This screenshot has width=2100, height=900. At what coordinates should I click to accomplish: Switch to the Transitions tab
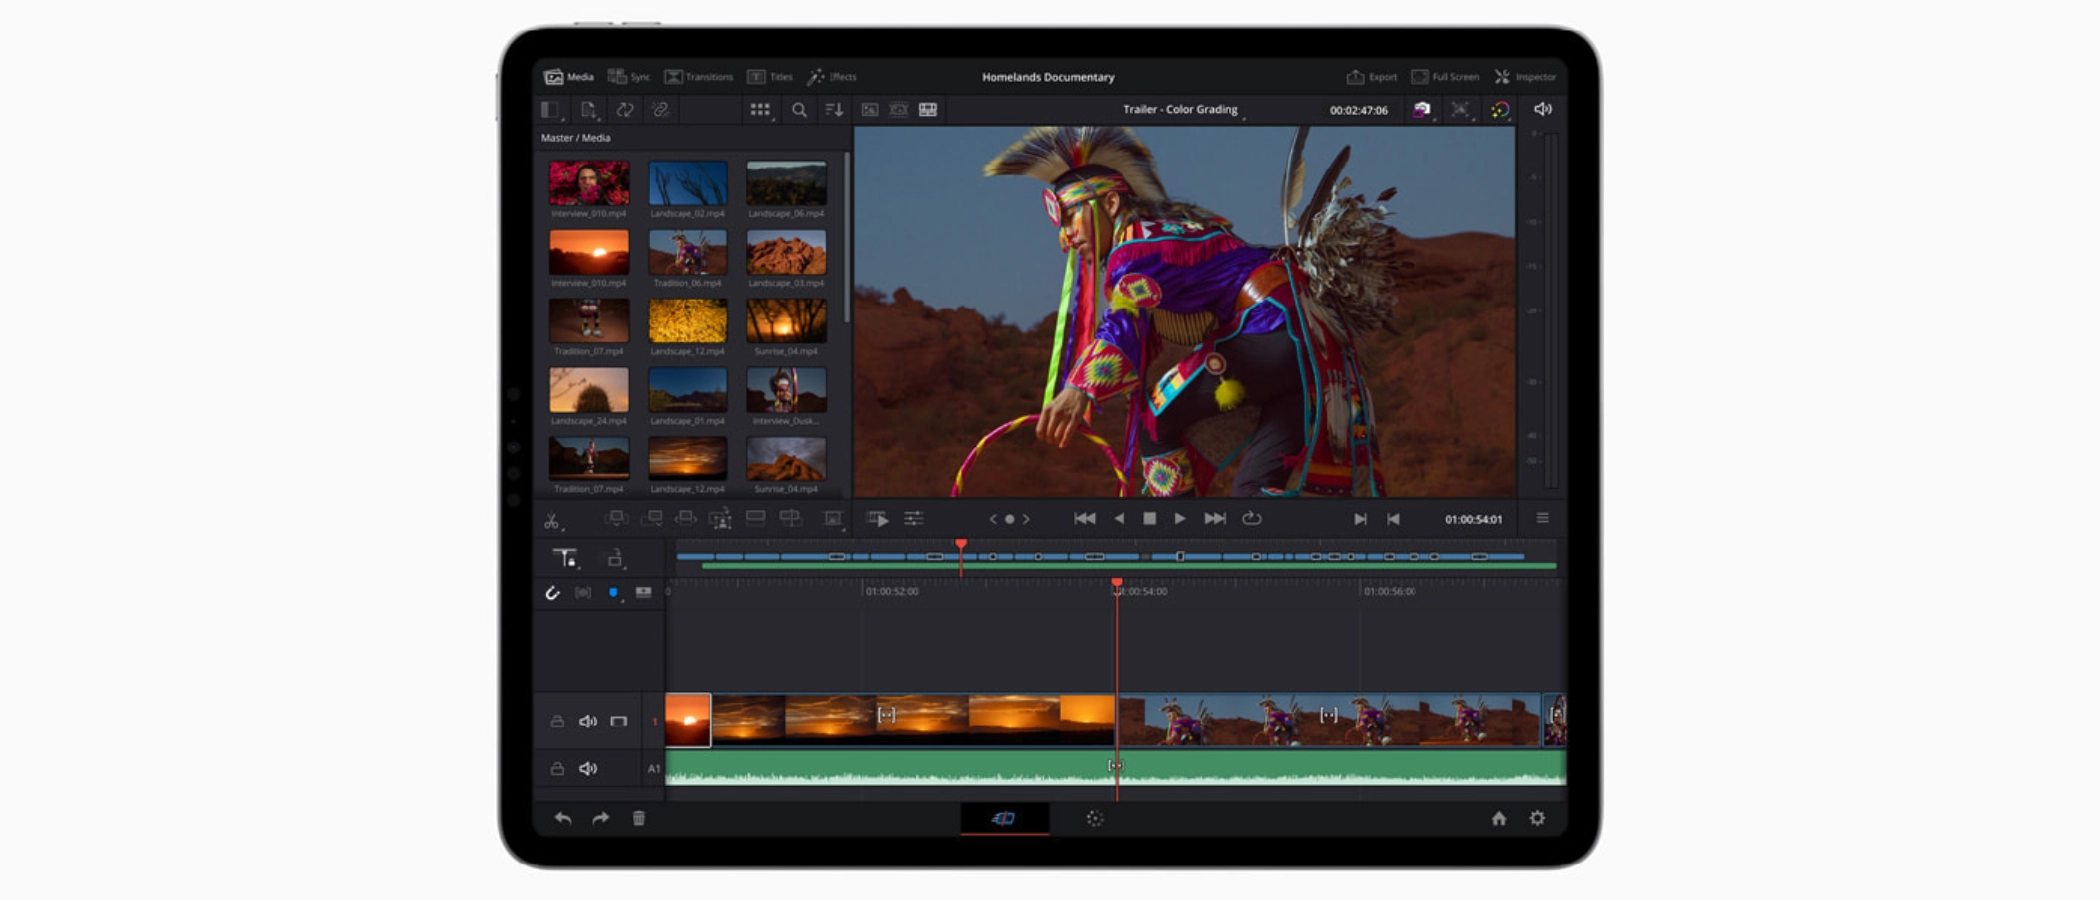[699, 77]
